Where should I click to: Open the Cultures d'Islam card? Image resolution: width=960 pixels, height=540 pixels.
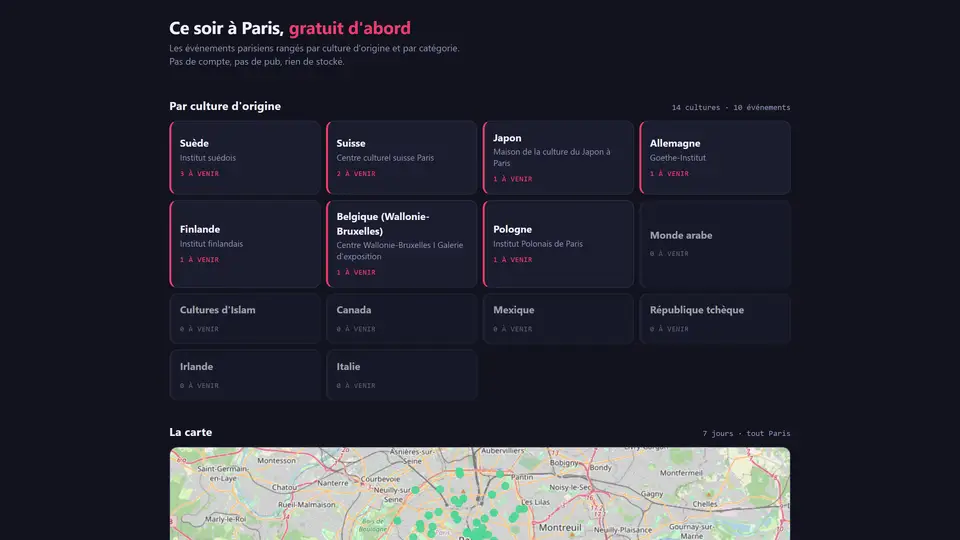click(245, 318)
